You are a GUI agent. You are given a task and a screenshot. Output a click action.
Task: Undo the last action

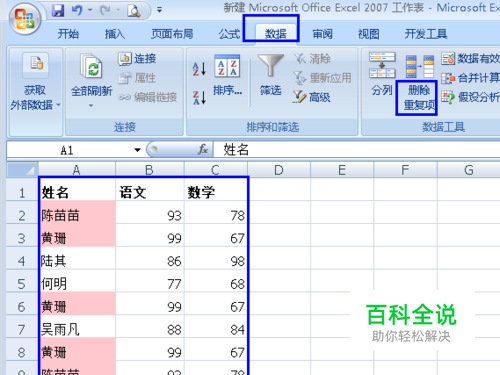[77, 11]
